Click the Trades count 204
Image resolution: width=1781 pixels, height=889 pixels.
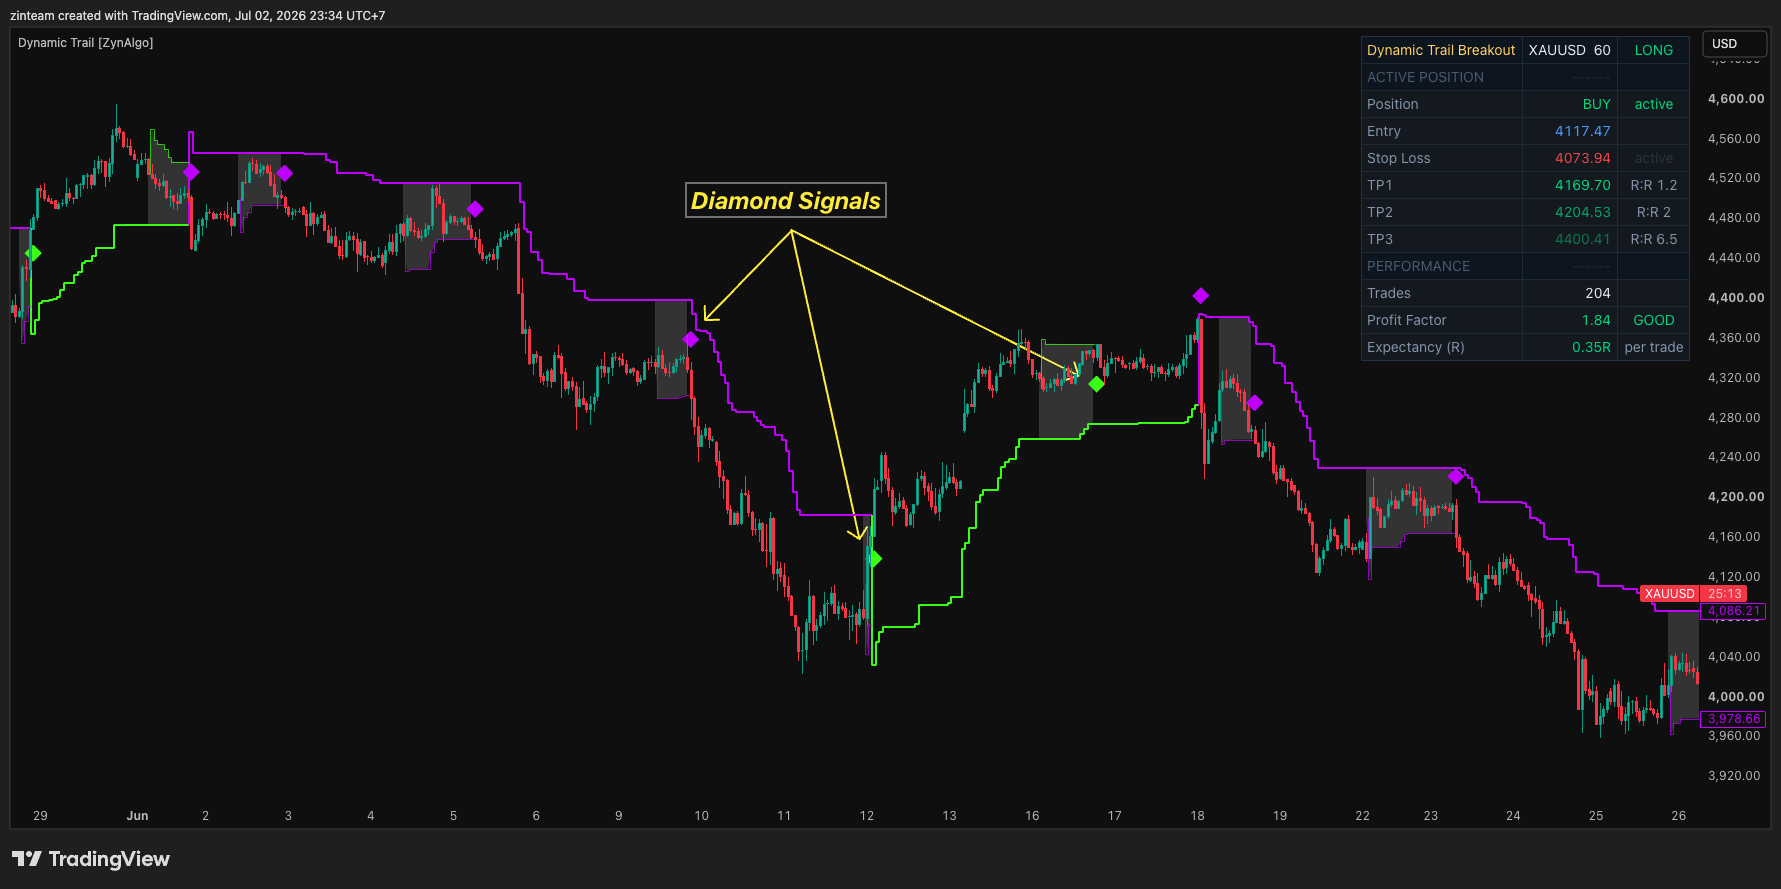pyautogui.click(x=1598, y=293)
